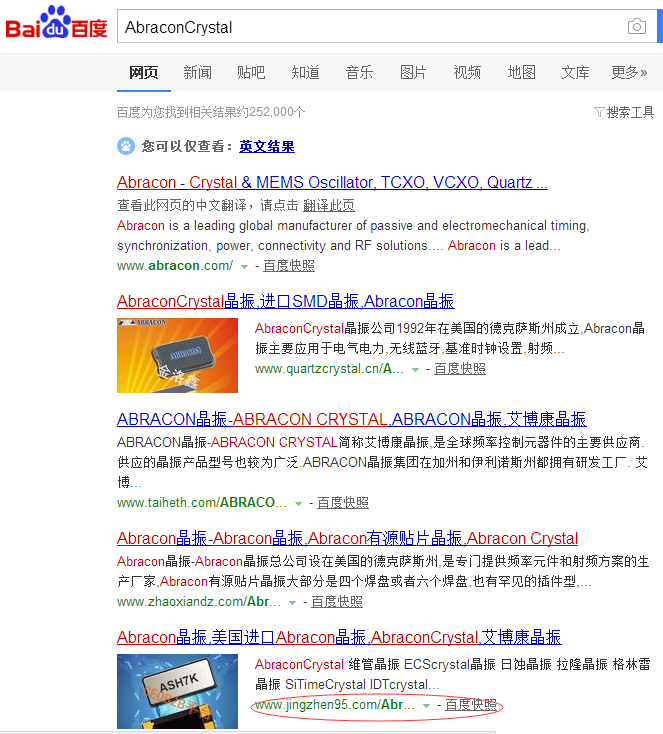Screen dimensions: 663x734
Task: Open 百度快照 for quartzcrystal.cn result
Action: pyautogui.click(x=460, y=369)
